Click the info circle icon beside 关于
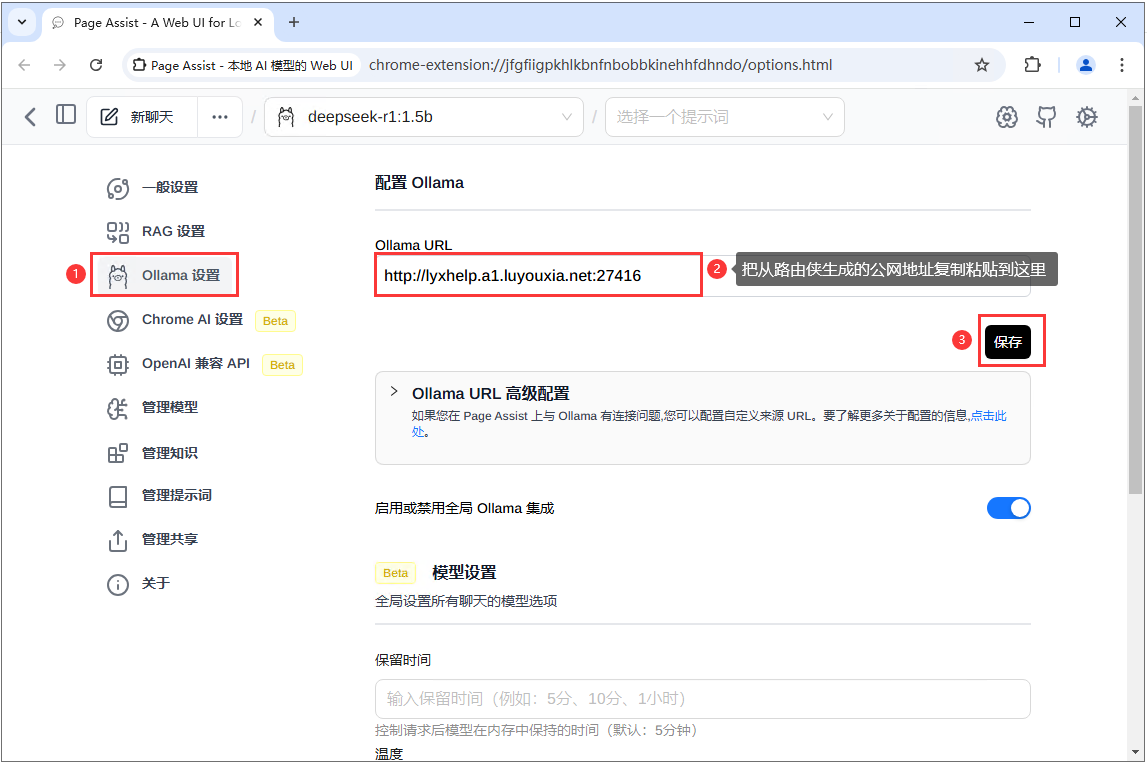The width and height of the screenshot is (1147, 766). click(x=118, y=585)
